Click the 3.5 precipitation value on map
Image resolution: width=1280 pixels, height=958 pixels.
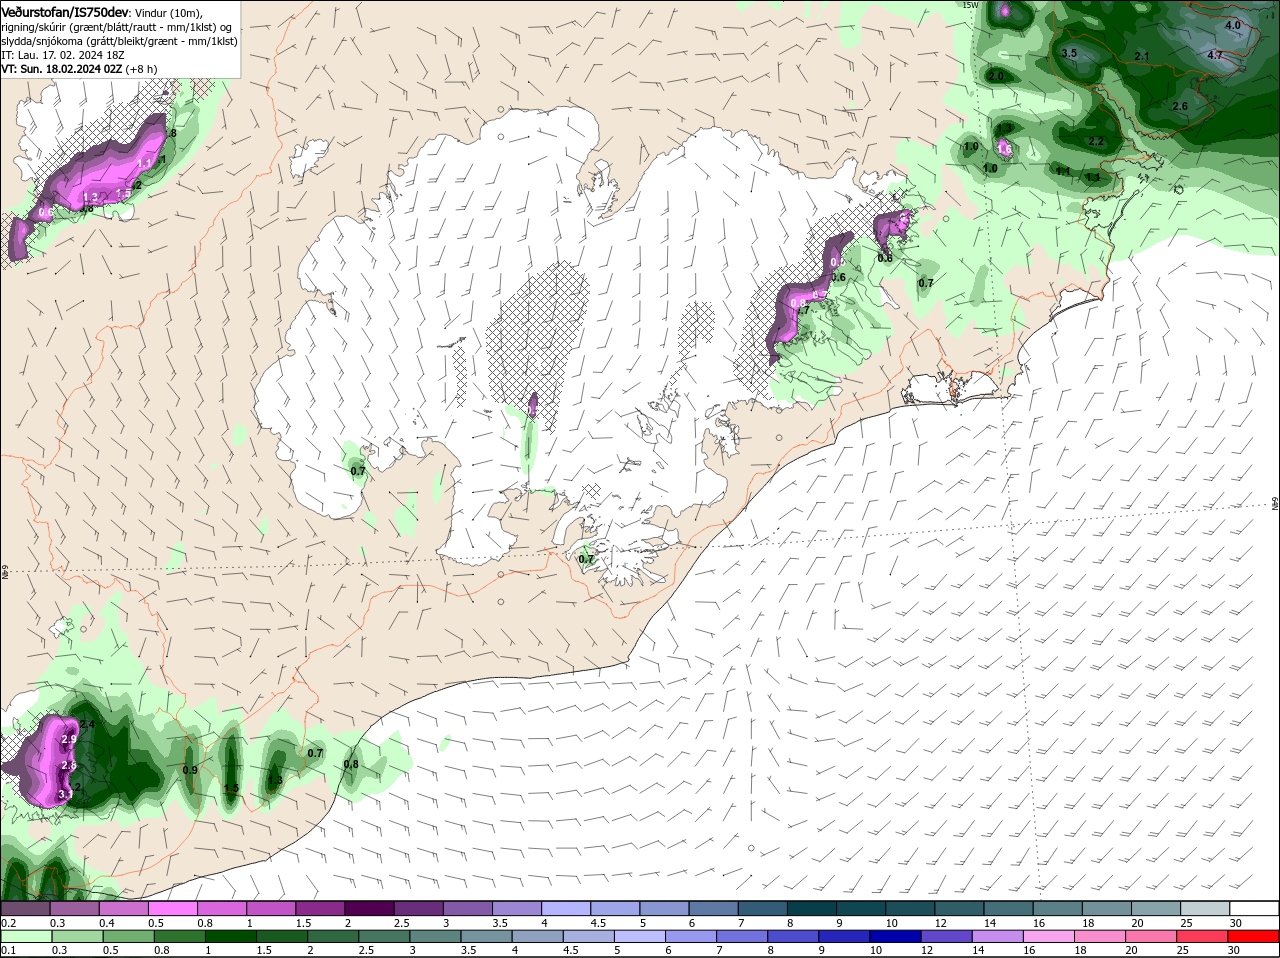[x=1068, y=53]
